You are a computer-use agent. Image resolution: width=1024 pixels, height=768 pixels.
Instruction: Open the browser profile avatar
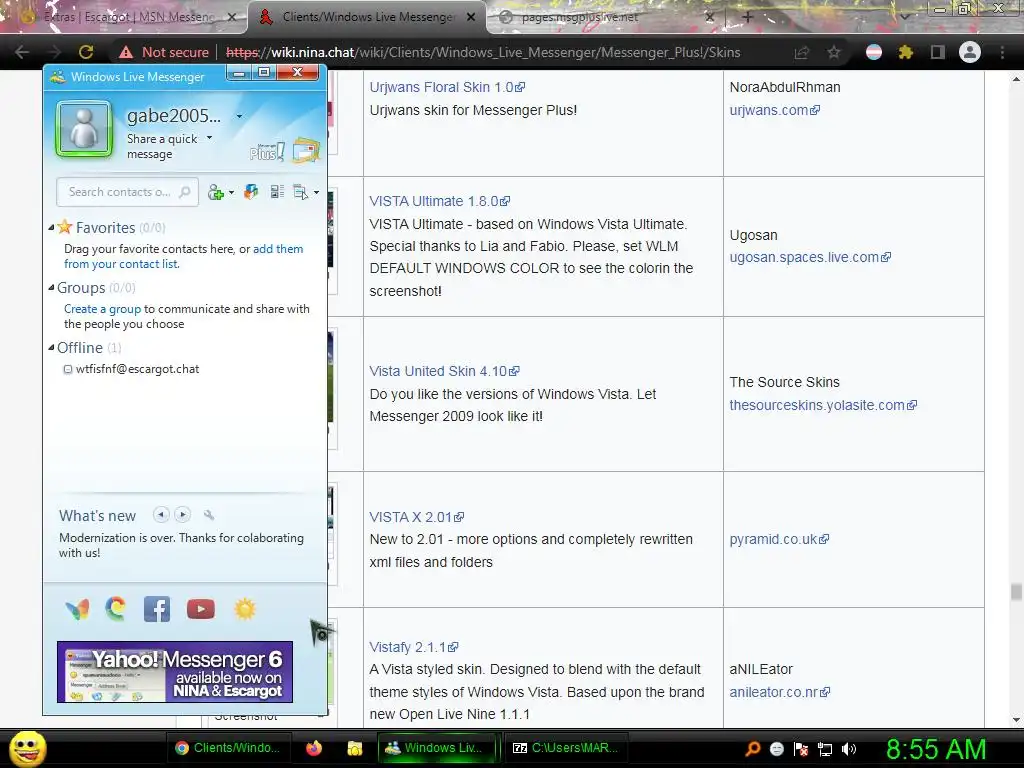[x=970, y=52]
